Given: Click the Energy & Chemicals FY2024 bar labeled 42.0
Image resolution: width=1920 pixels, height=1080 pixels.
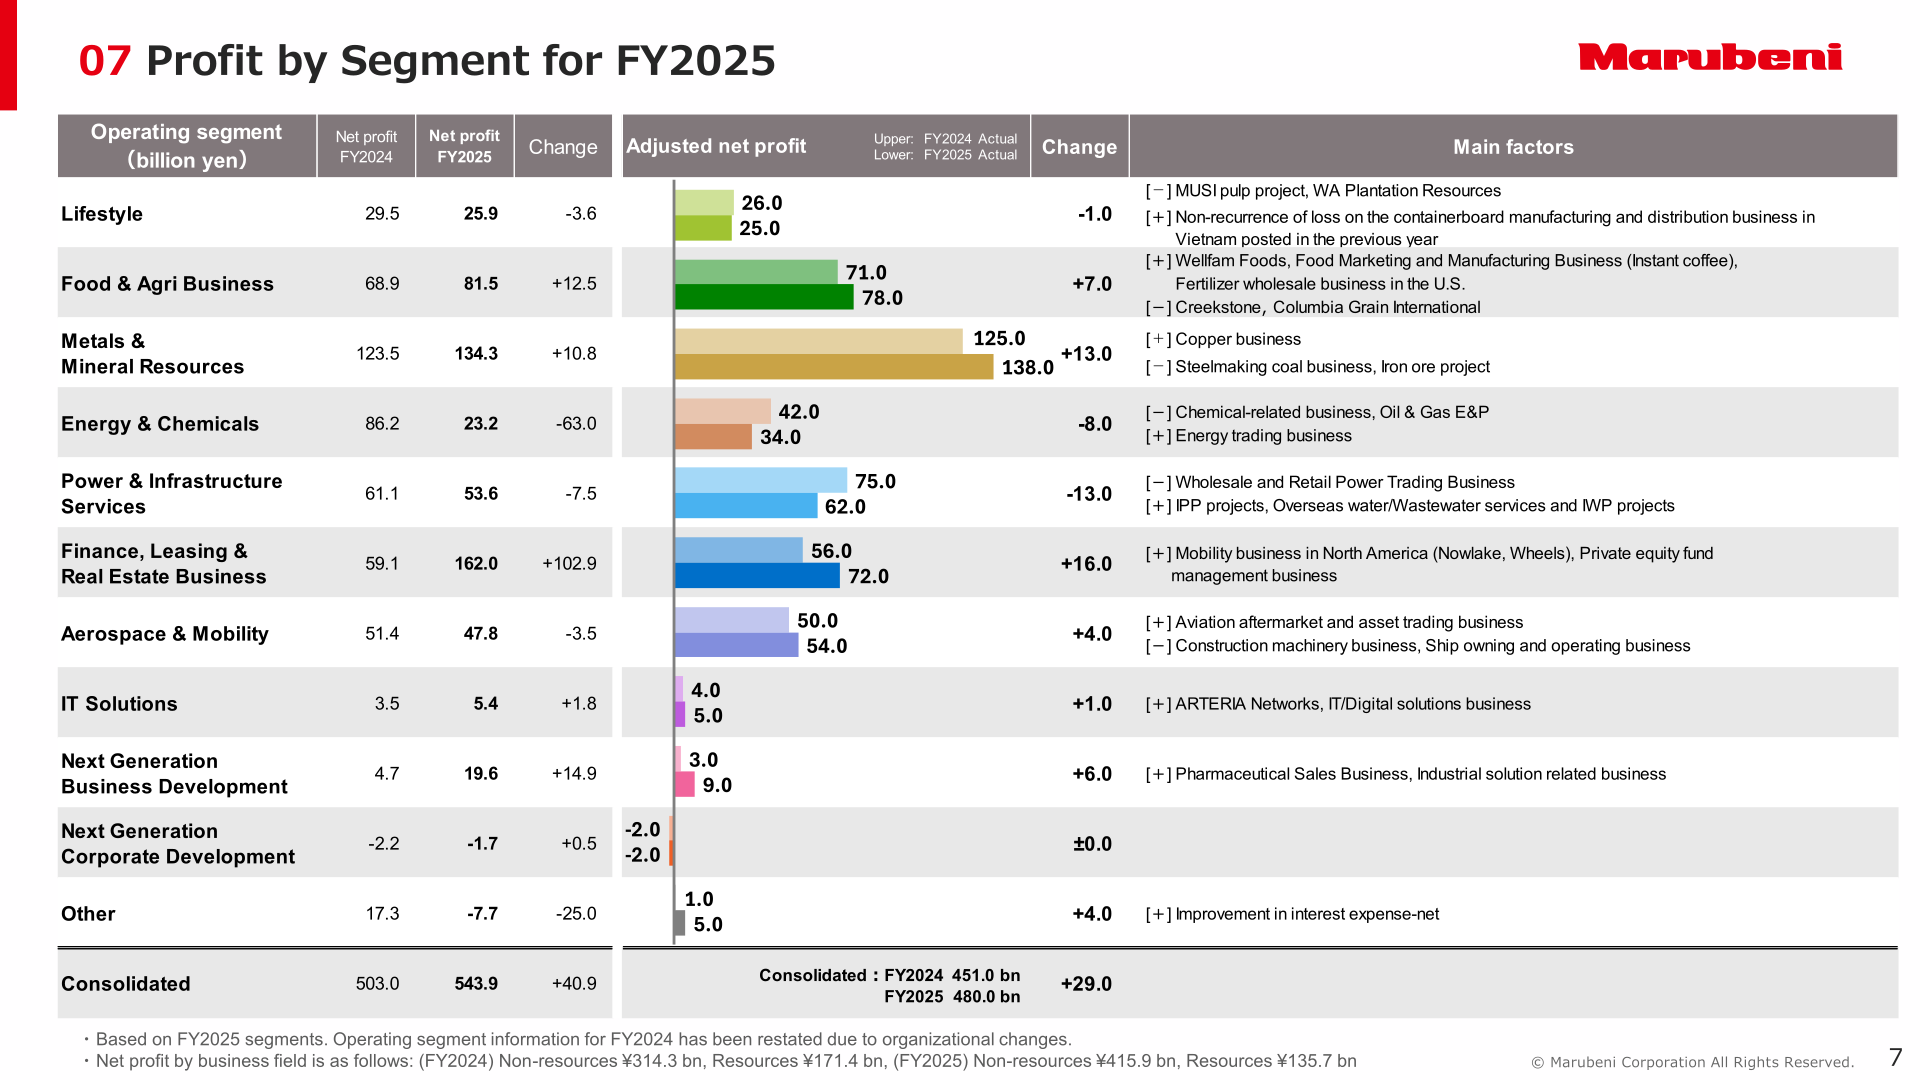Looking at the screenshot, I should tap(723, 411).
